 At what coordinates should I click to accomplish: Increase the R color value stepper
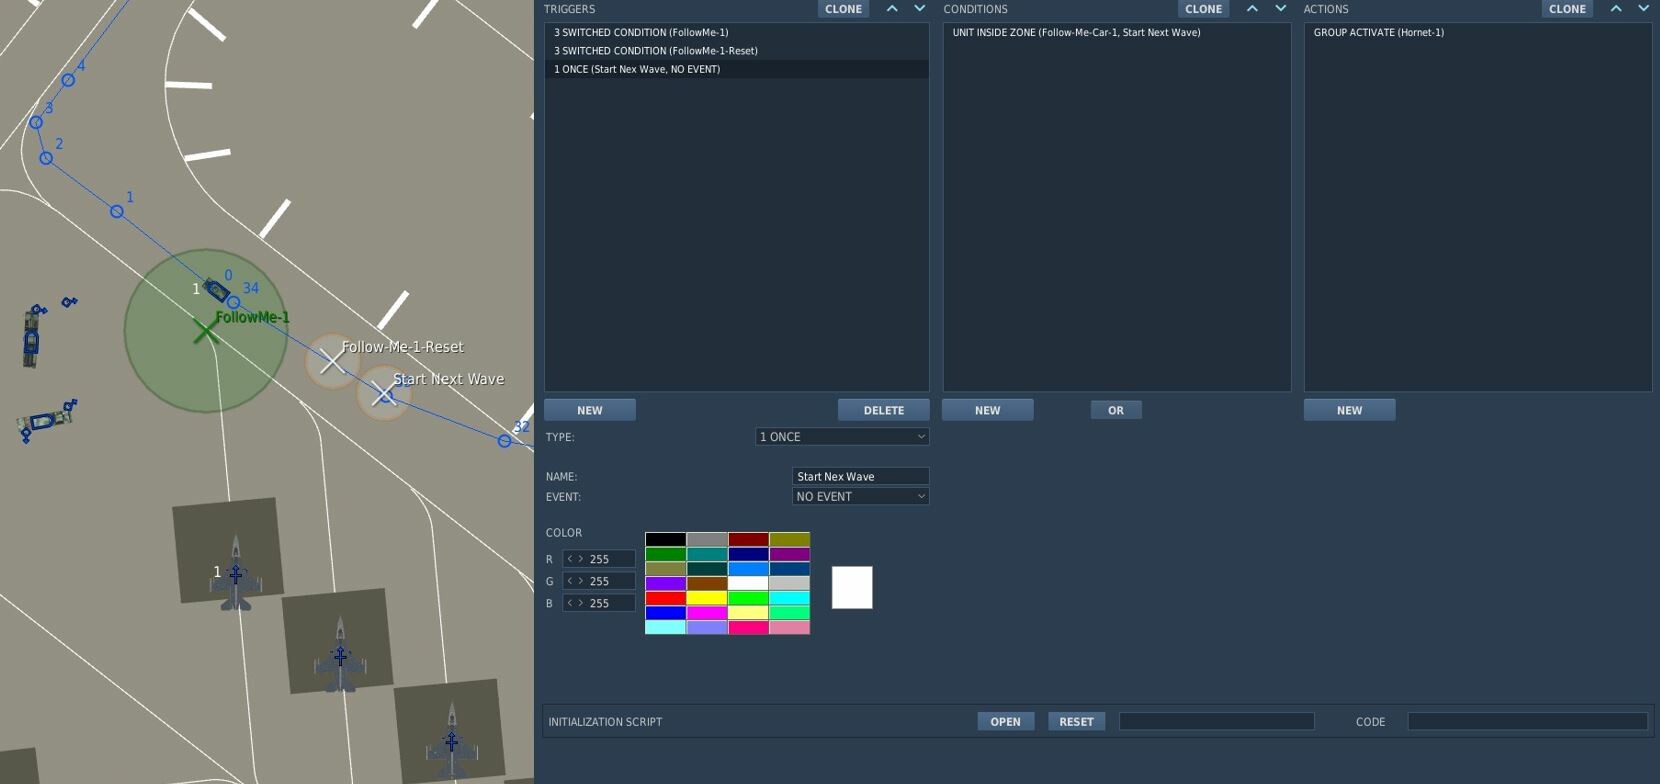(581, 559)
